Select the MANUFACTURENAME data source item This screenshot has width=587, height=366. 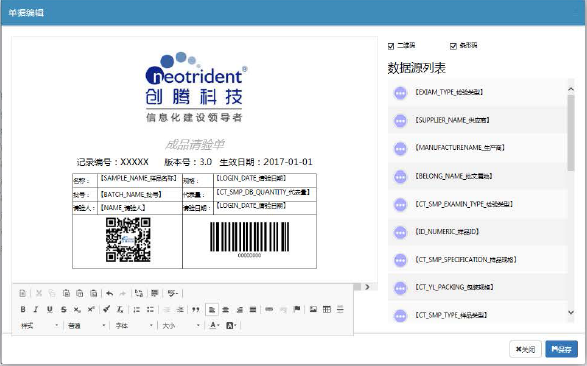tap(478, 148)
